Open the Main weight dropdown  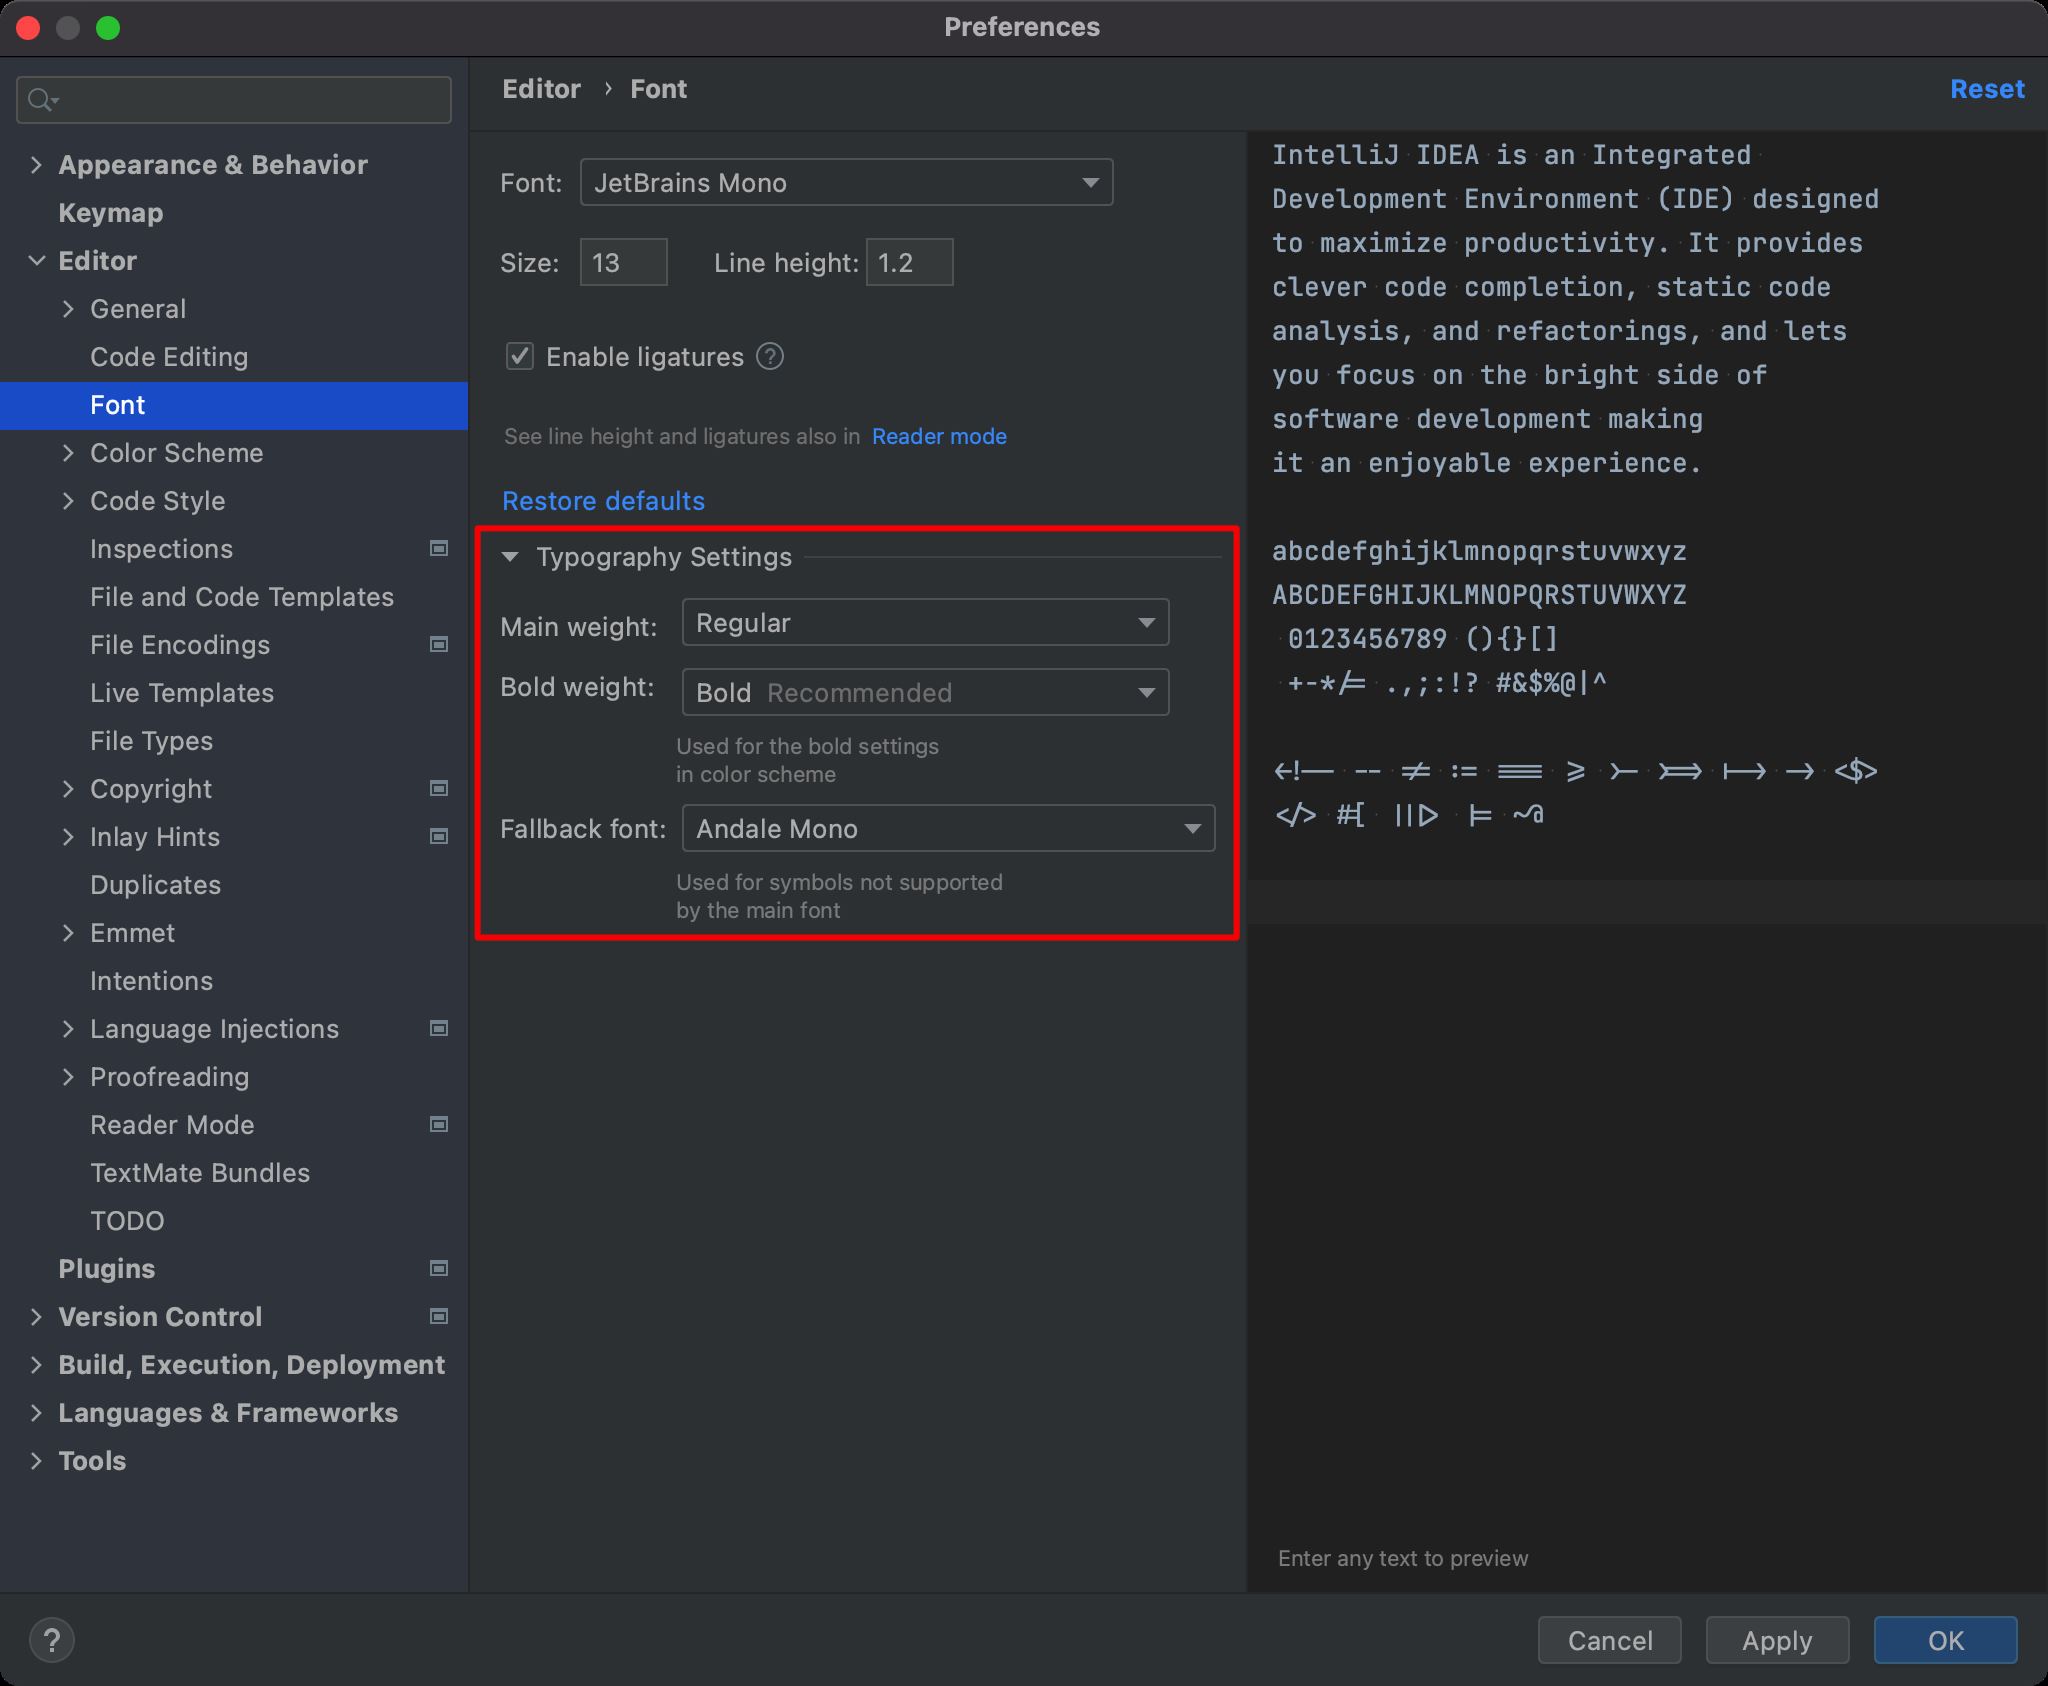[925, 623]
